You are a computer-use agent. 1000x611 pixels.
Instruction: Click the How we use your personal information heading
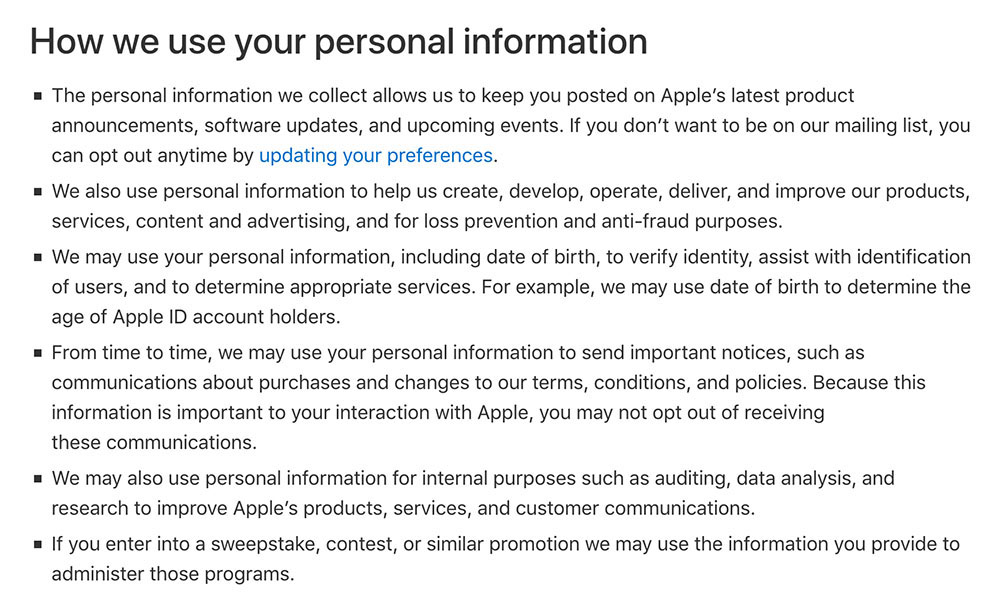tap(339, 41)
